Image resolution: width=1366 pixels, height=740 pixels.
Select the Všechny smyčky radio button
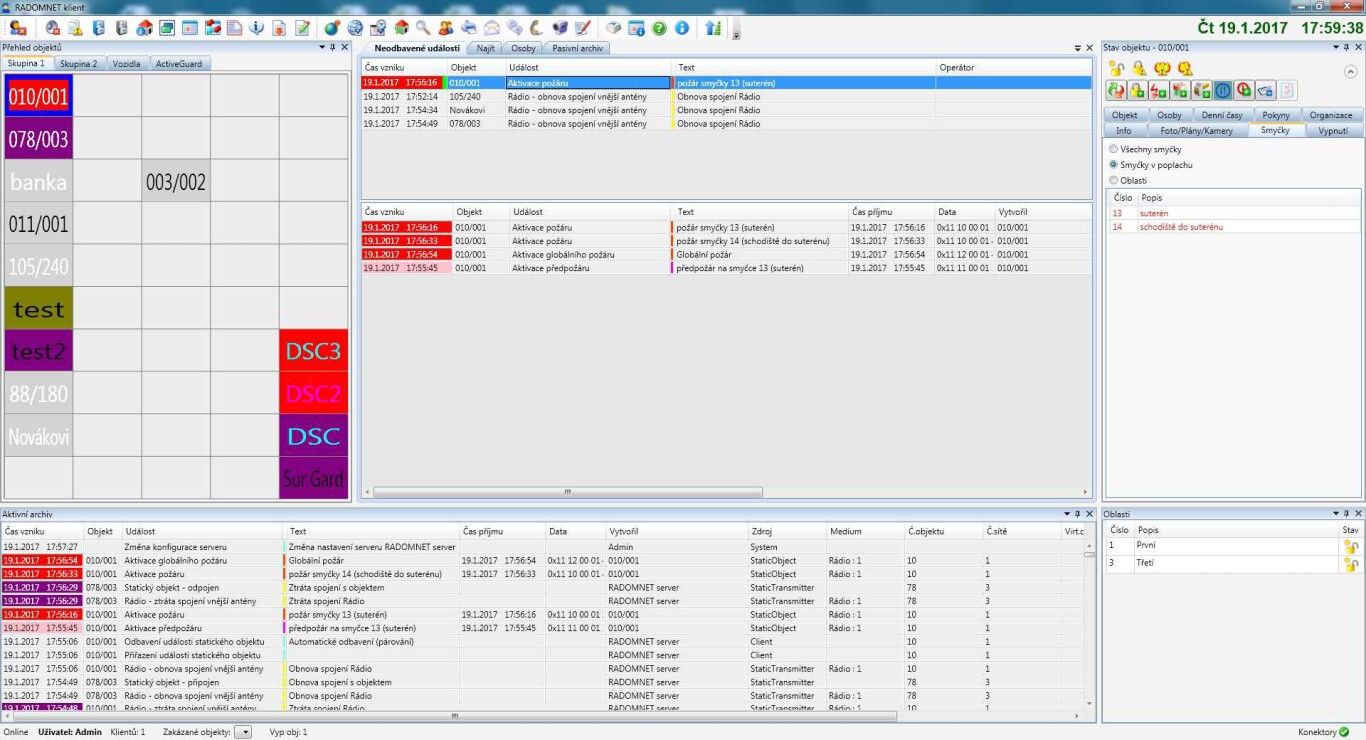1114,149
